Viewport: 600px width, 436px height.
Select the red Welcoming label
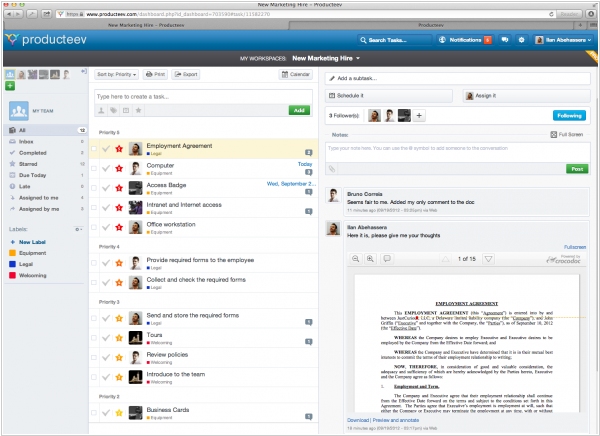click(28, 275)
